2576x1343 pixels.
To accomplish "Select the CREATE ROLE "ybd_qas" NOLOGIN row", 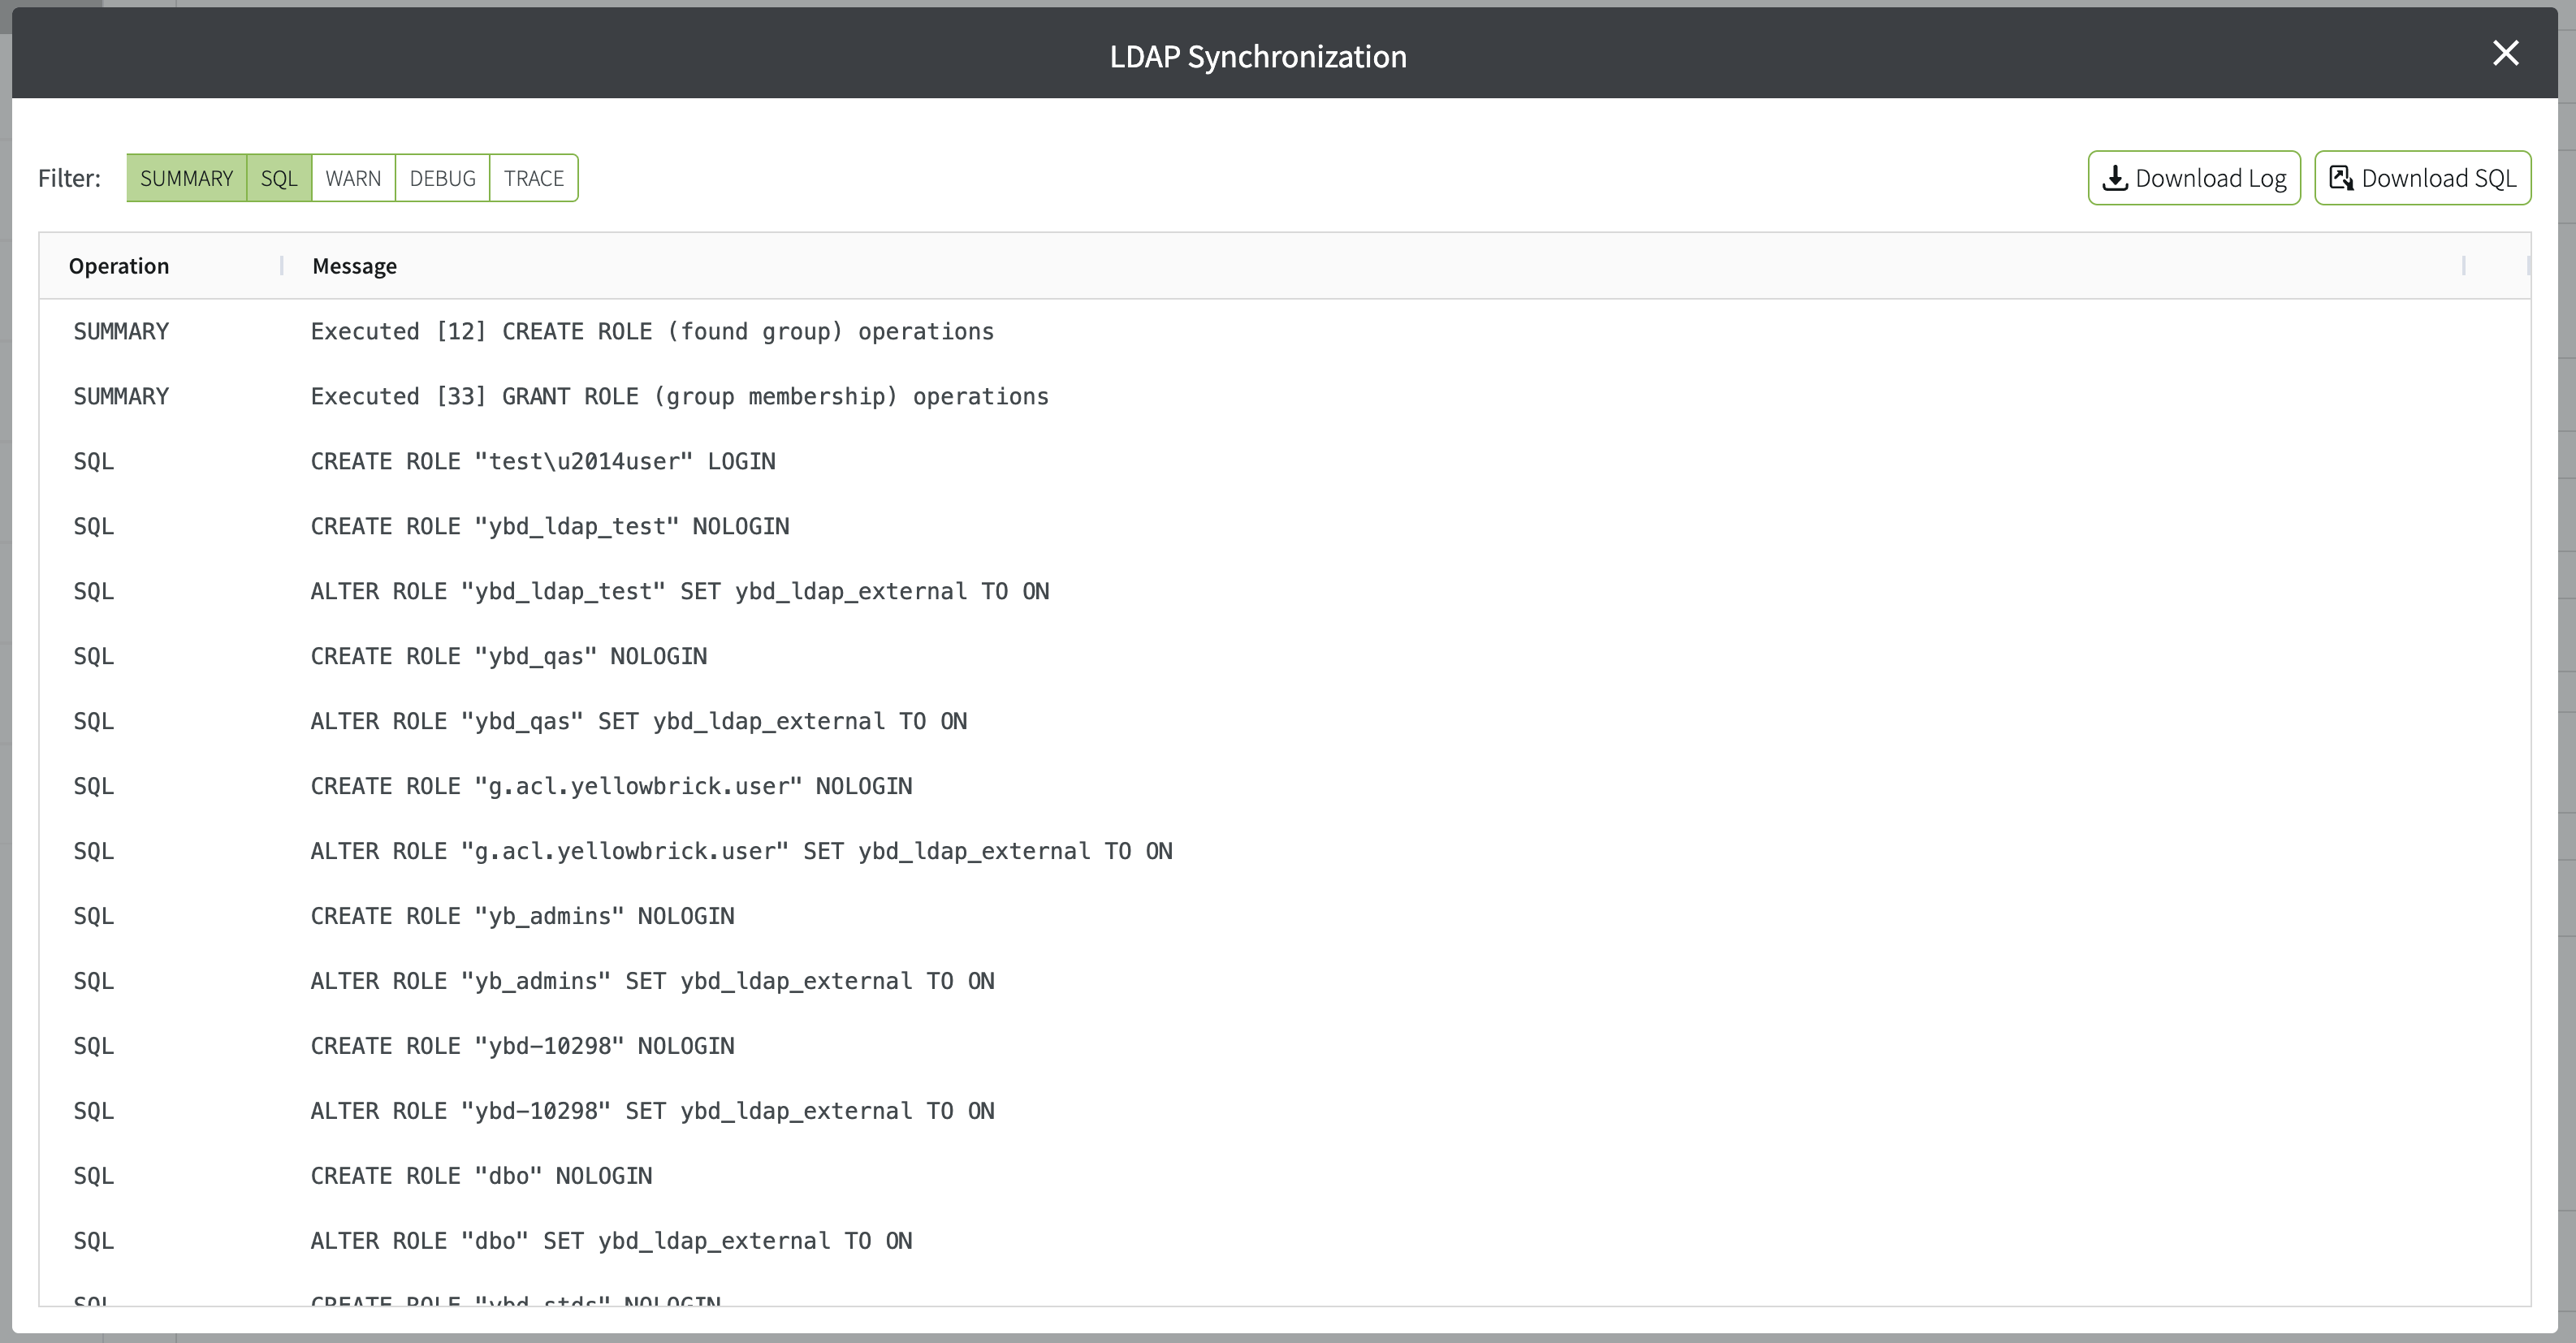I will pos(508,657).
